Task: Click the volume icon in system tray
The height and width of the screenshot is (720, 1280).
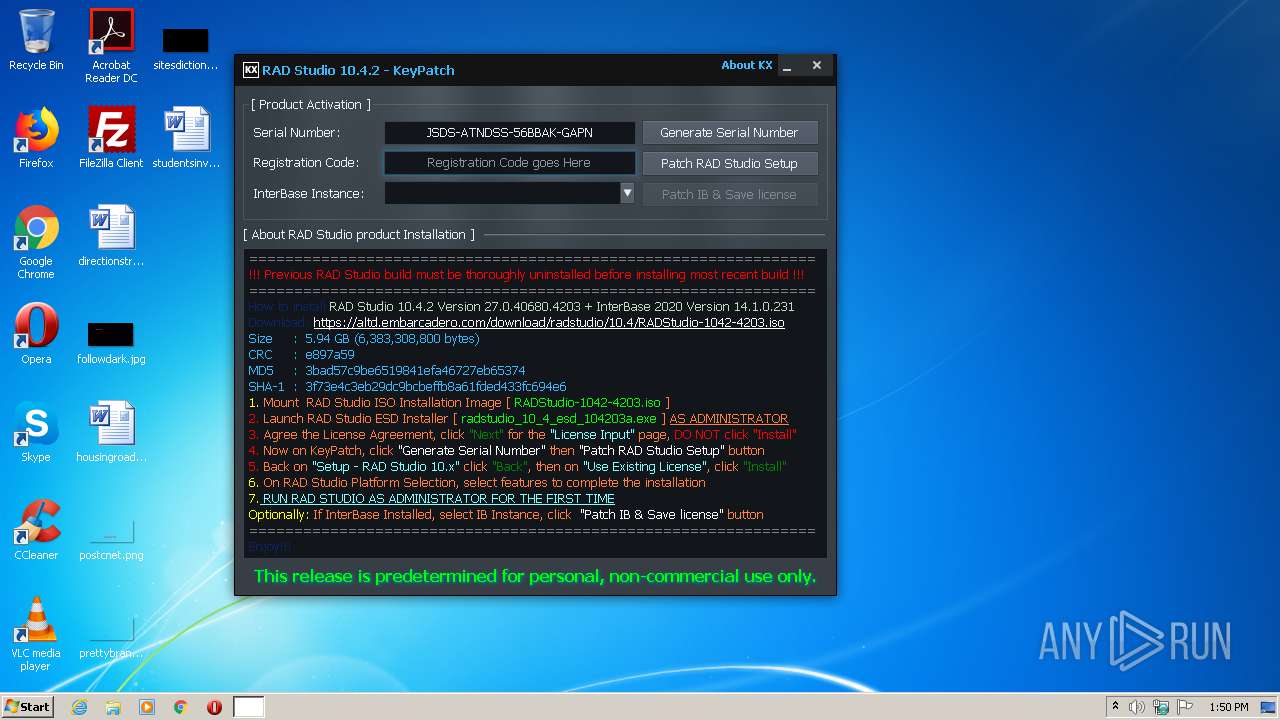Action: click(1137, 707)
